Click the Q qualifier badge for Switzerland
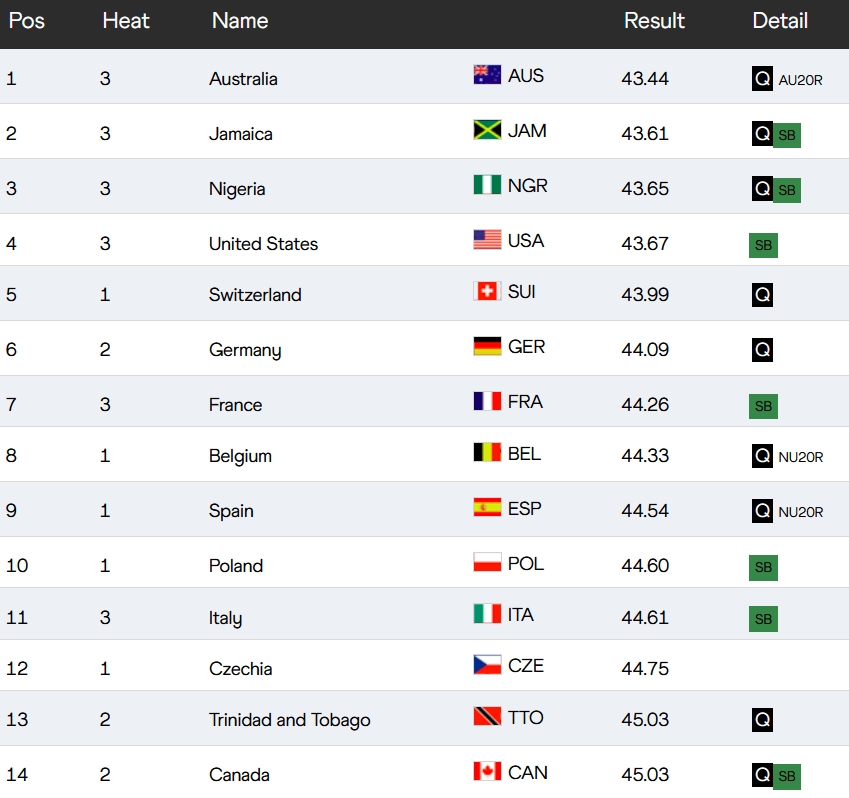 (x=762, y=295)
